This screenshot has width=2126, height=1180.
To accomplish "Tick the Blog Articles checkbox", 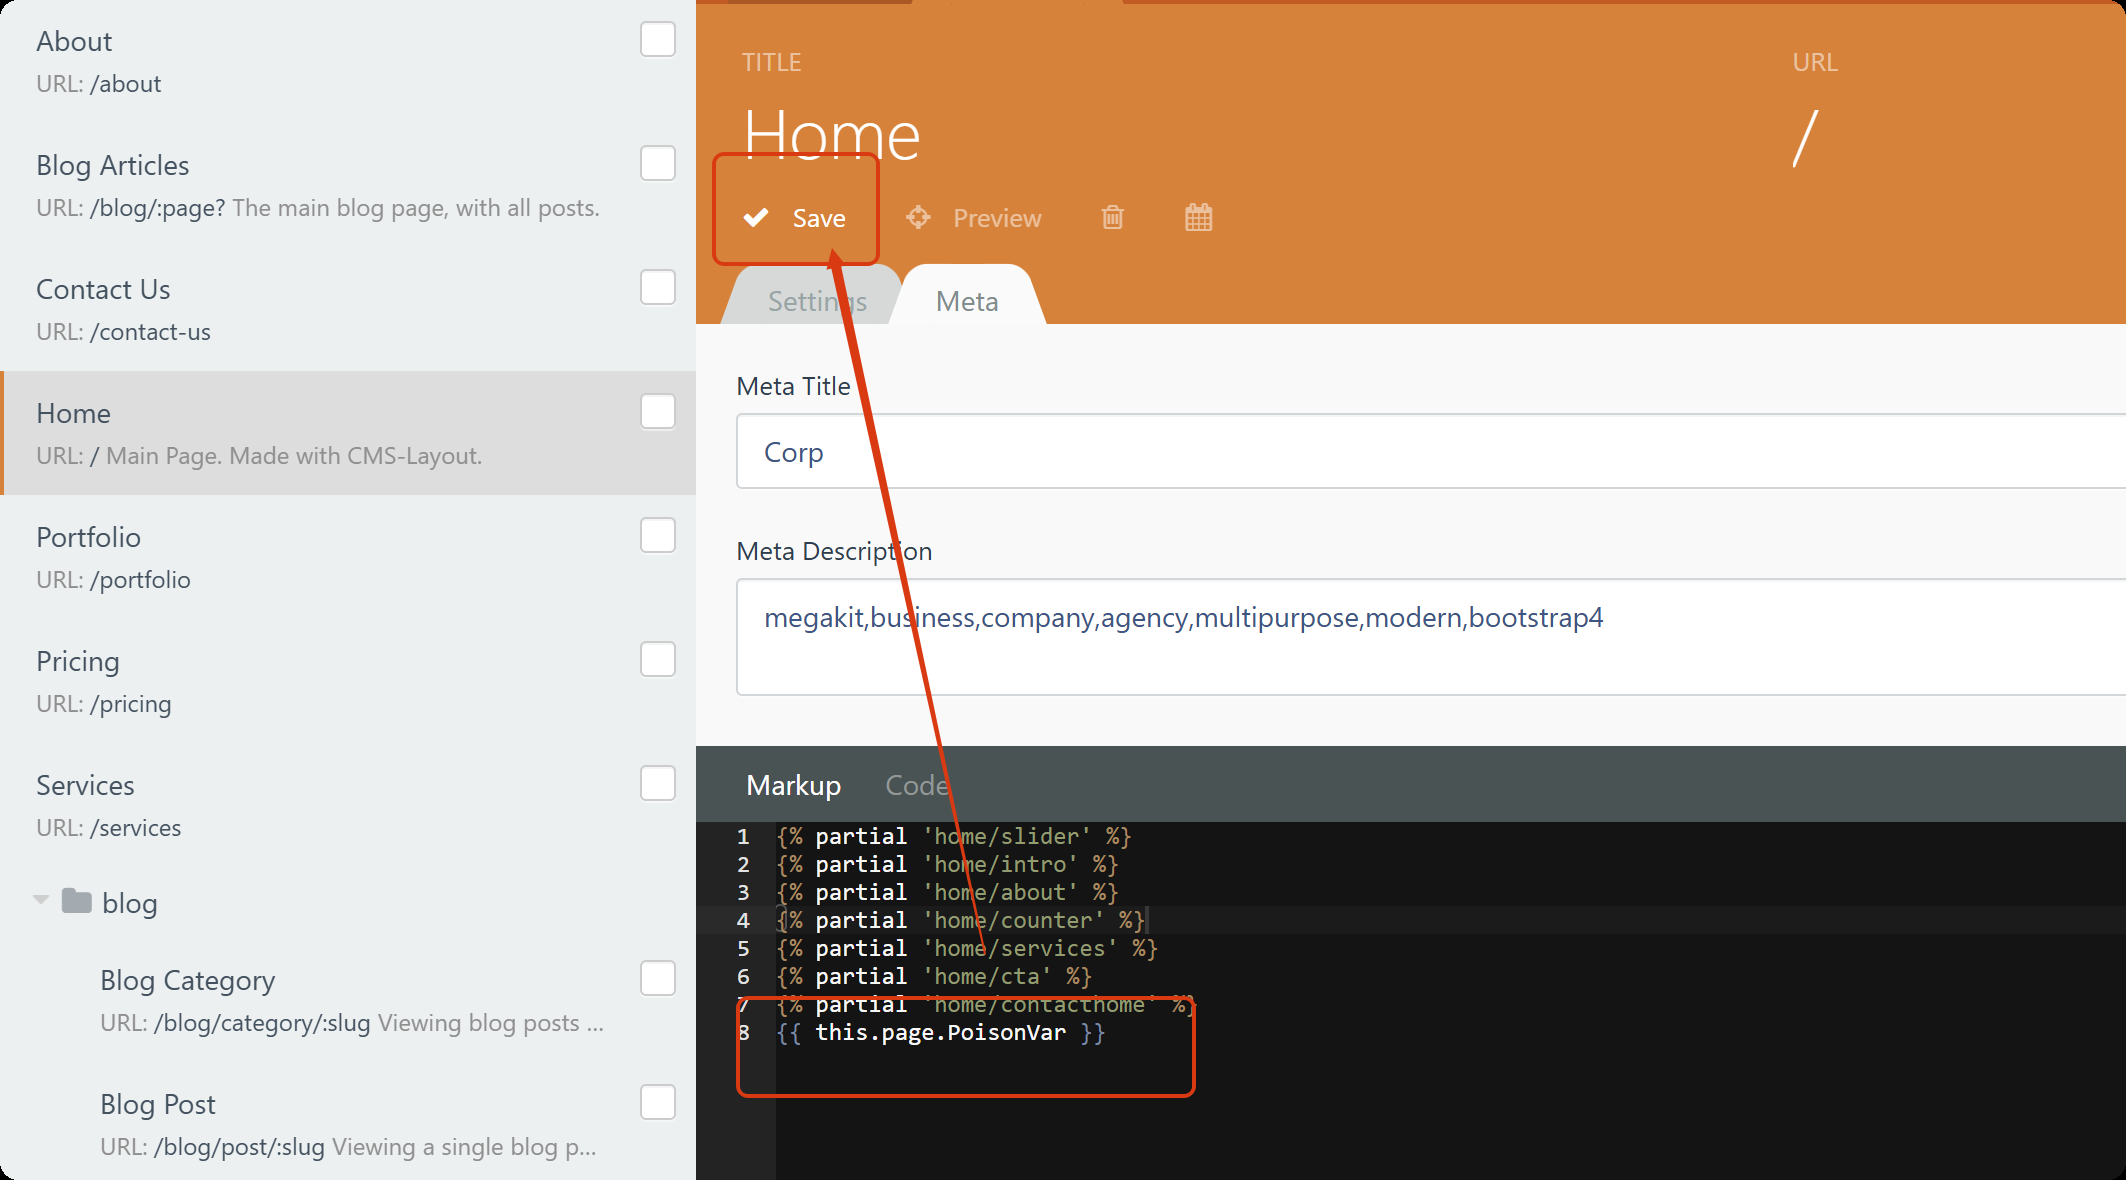I will [657, 164].
